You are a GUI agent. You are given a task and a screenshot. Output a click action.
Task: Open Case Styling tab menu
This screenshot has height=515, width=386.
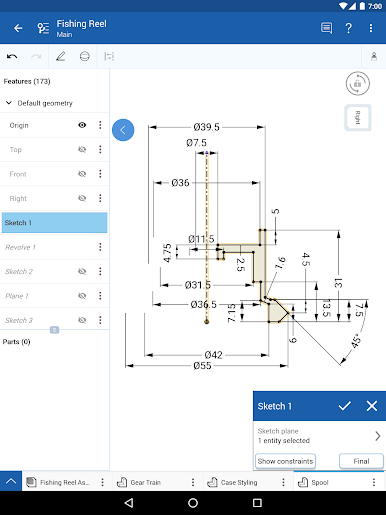pyautogui.click(x=283, y=482)
